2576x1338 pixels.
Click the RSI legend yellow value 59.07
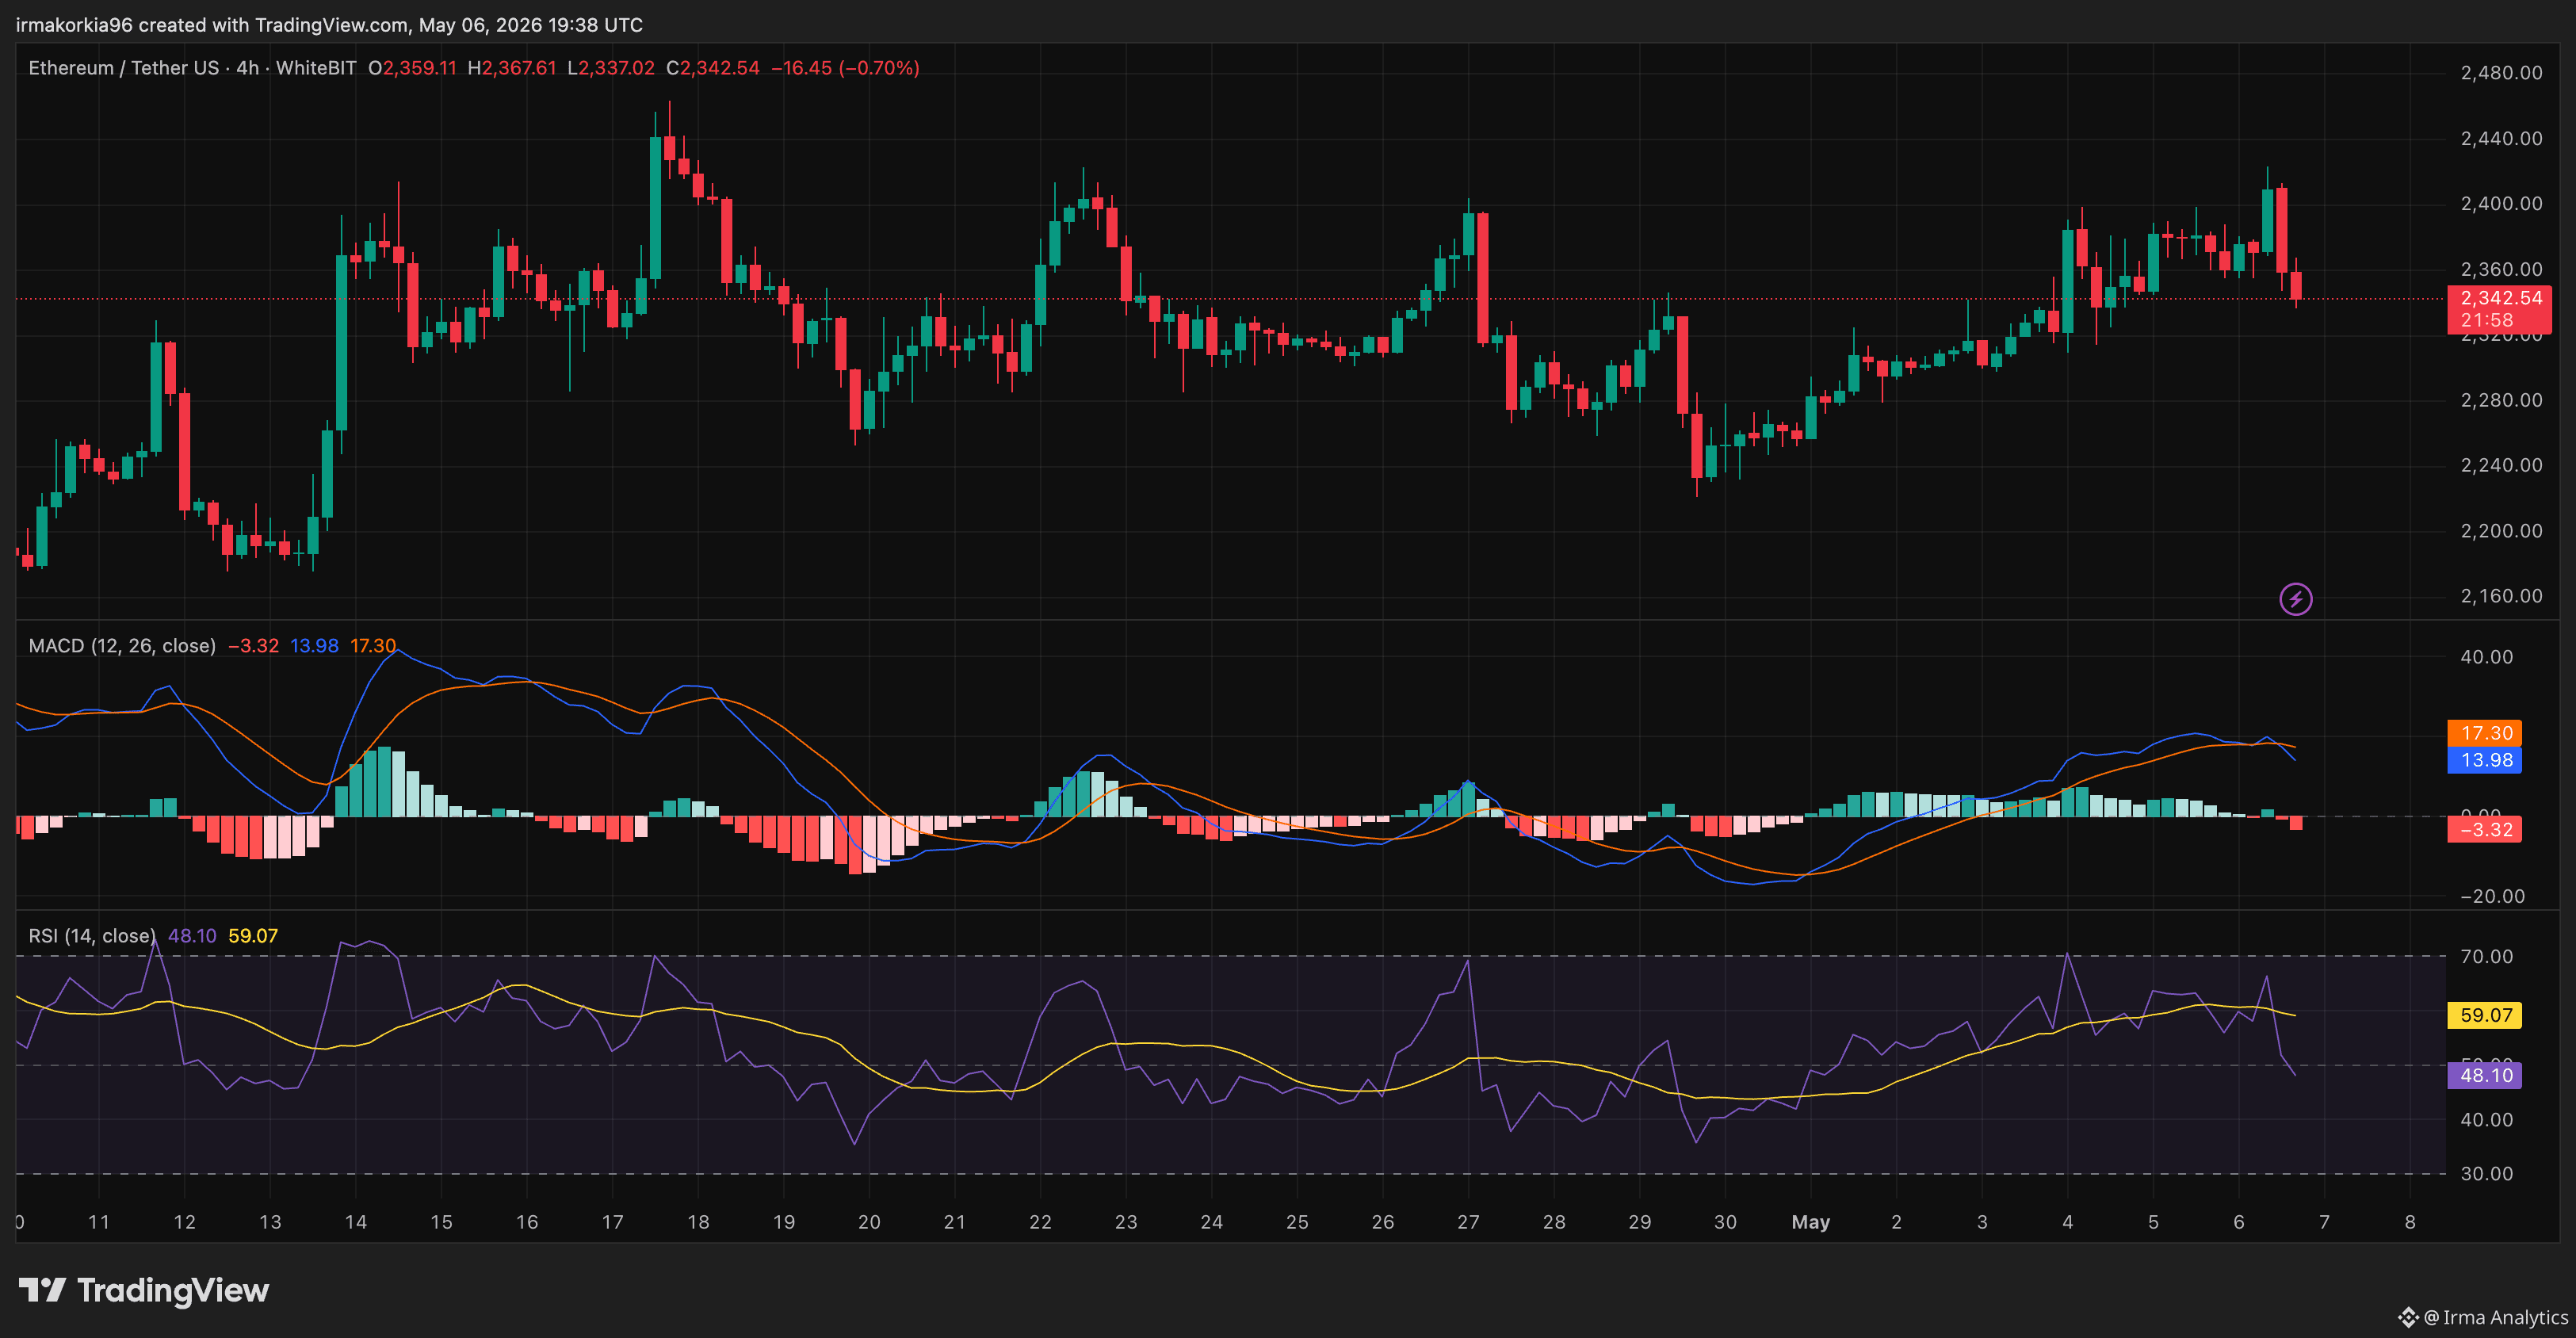253,936
